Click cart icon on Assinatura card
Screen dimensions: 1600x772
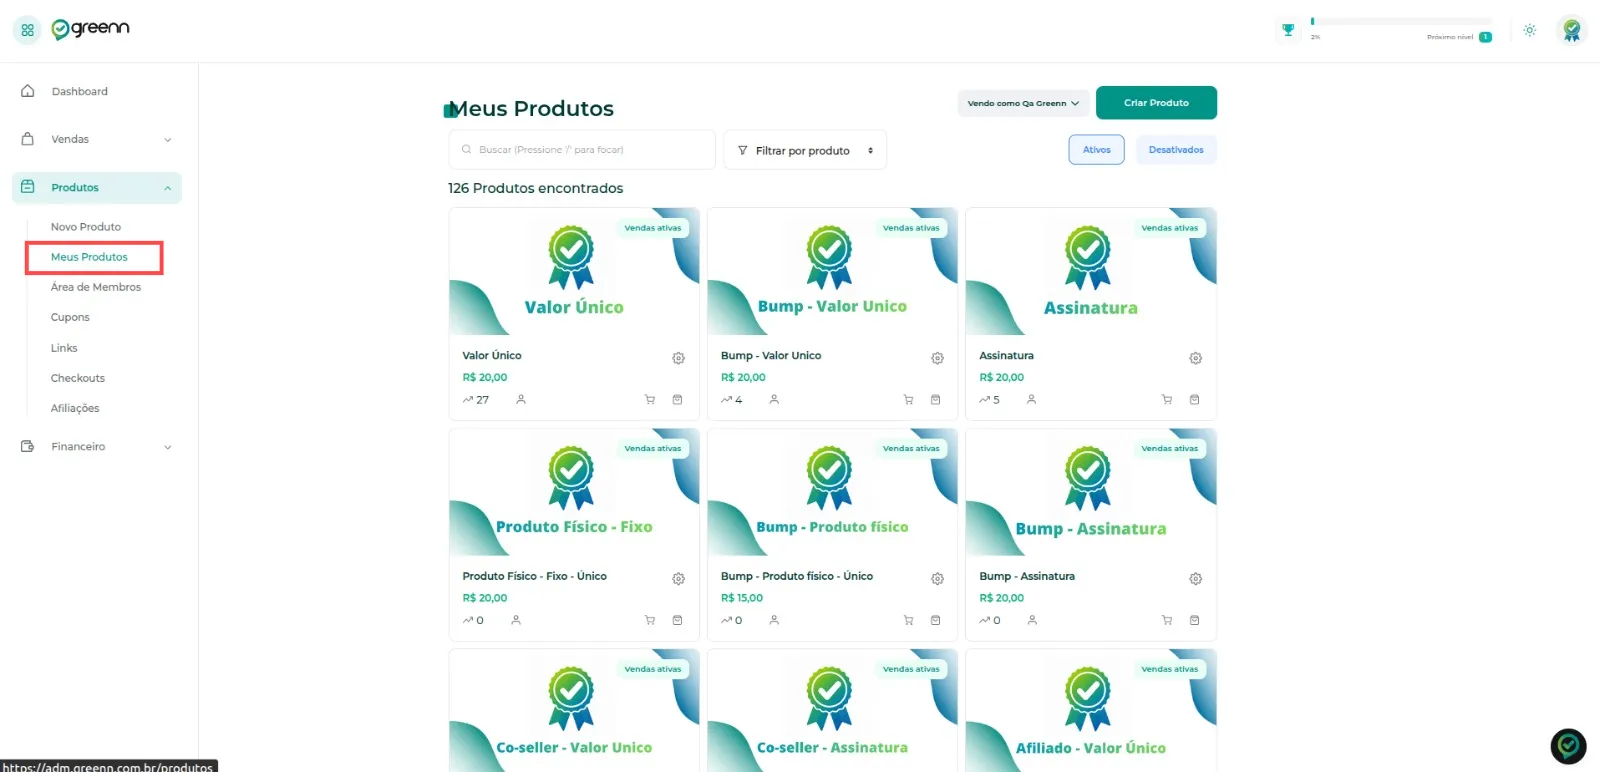pyautogui.click(x=1167, y=400)
